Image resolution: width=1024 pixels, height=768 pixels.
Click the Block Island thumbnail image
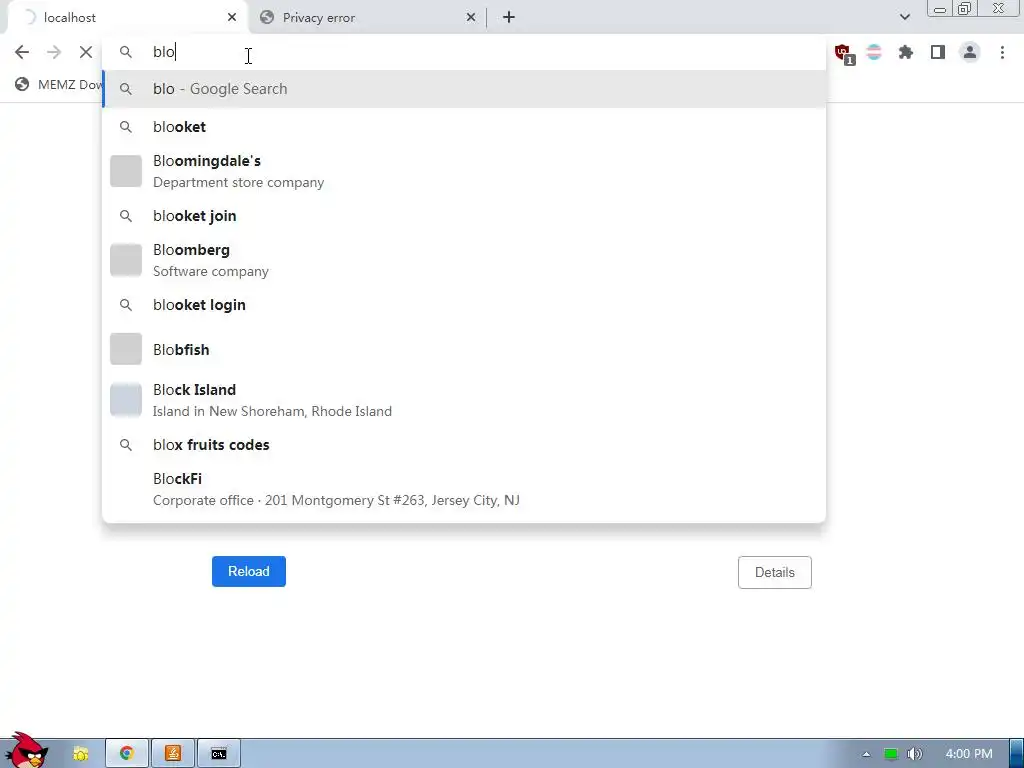[126, 400]
